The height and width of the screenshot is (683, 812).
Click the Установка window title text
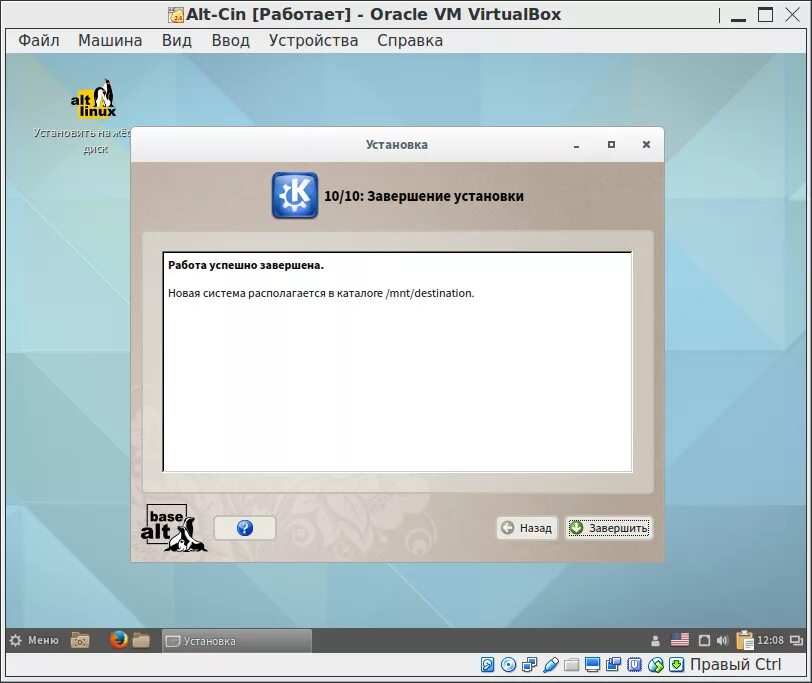coord(397,145)
